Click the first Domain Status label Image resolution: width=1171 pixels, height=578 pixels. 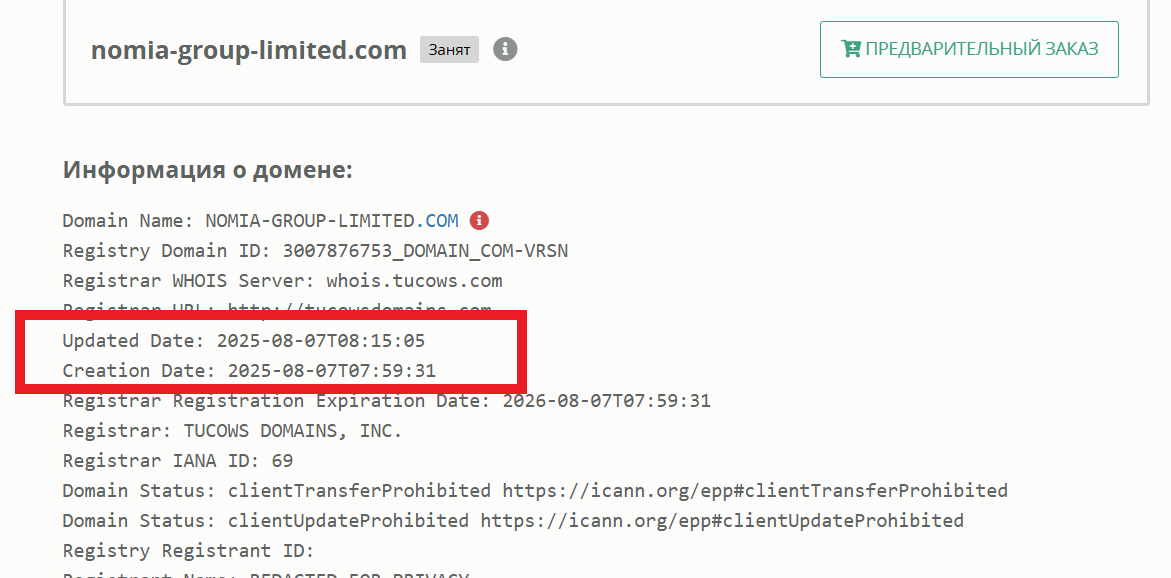139,491
